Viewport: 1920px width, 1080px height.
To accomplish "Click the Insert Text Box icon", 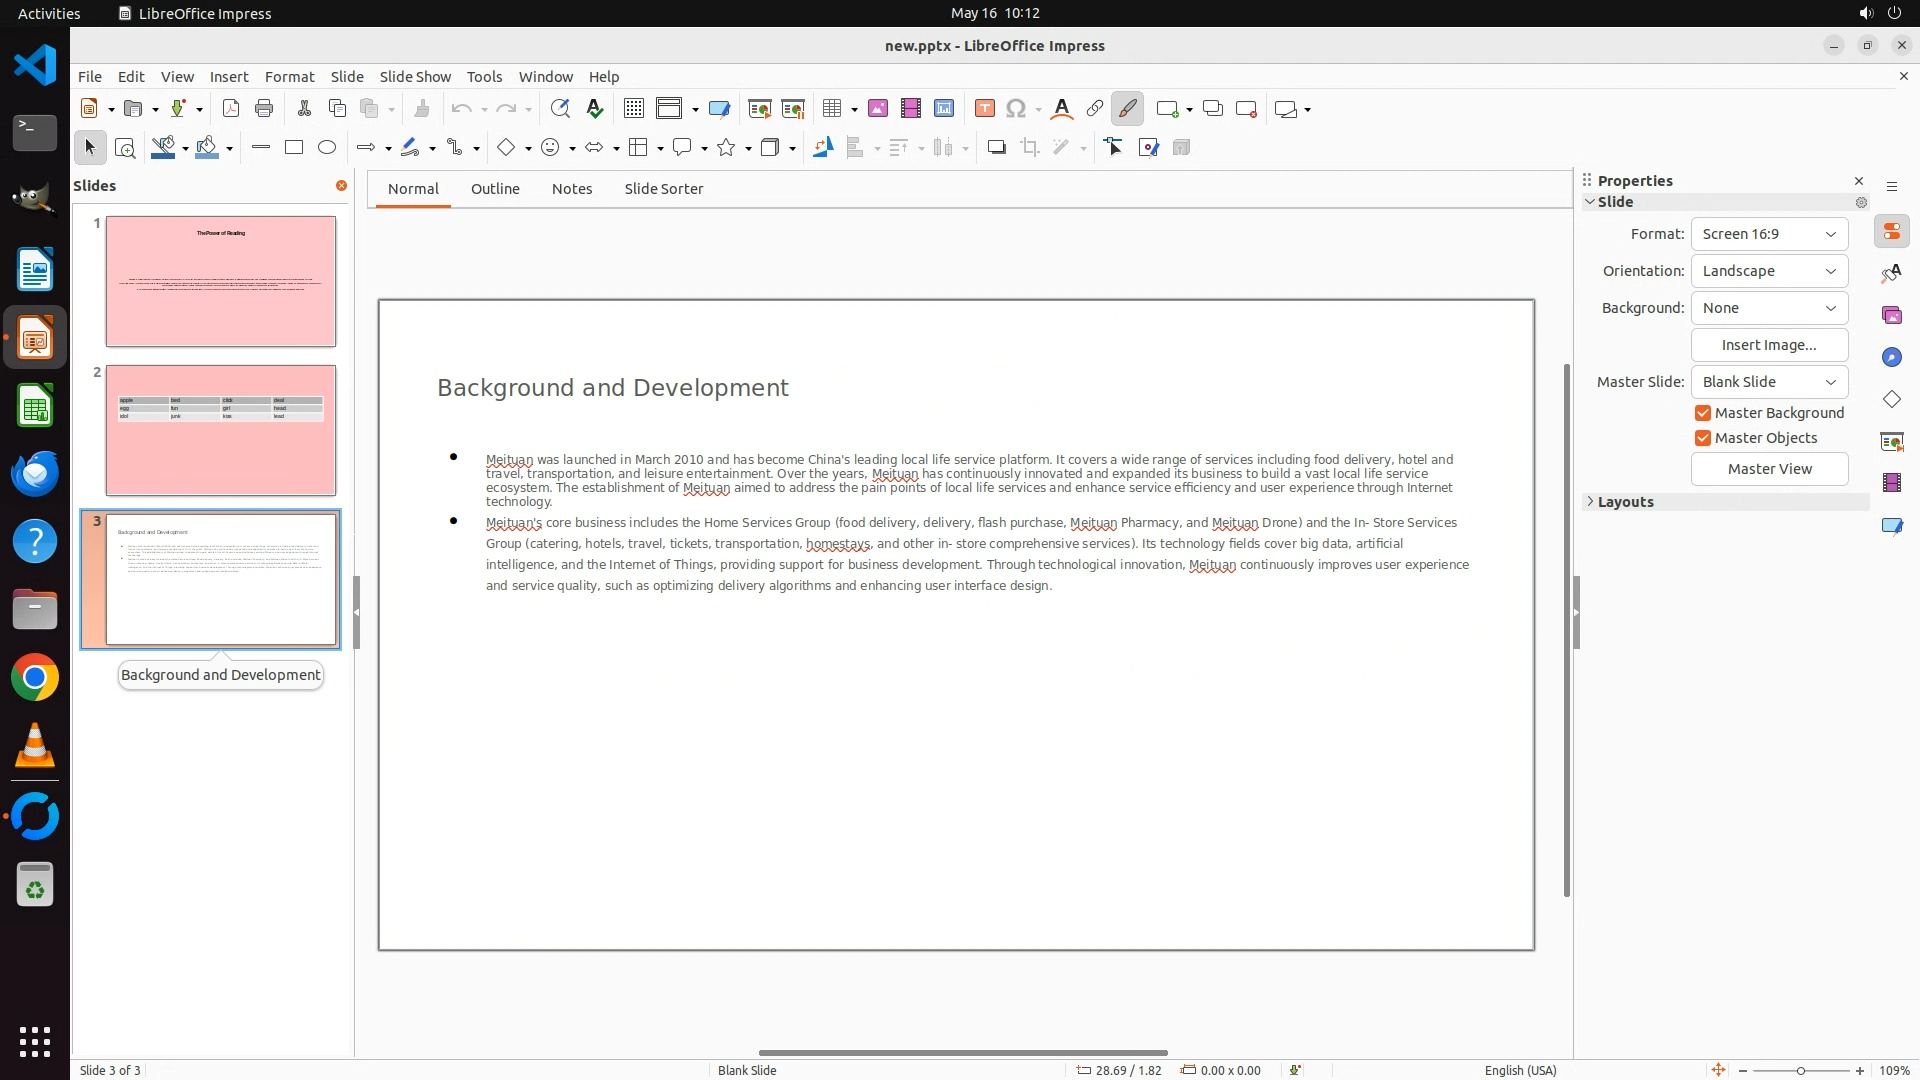I will [984, 109].
